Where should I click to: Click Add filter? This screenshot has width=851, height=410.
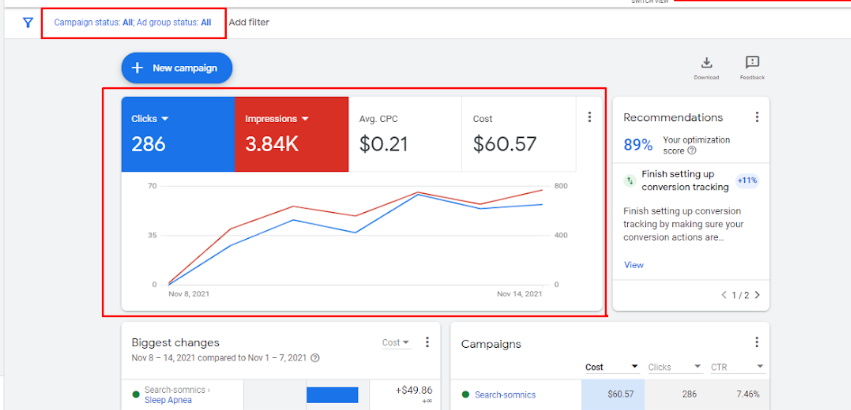pyautogui.click(x=249, y=22)
